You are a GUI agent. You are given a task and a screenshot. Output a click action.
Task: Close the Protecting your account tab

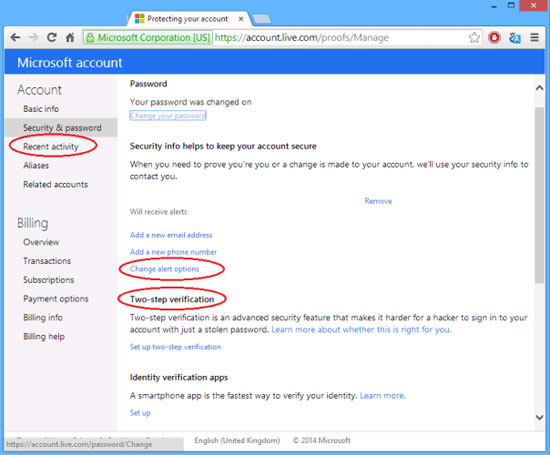[x=241, y=19]
